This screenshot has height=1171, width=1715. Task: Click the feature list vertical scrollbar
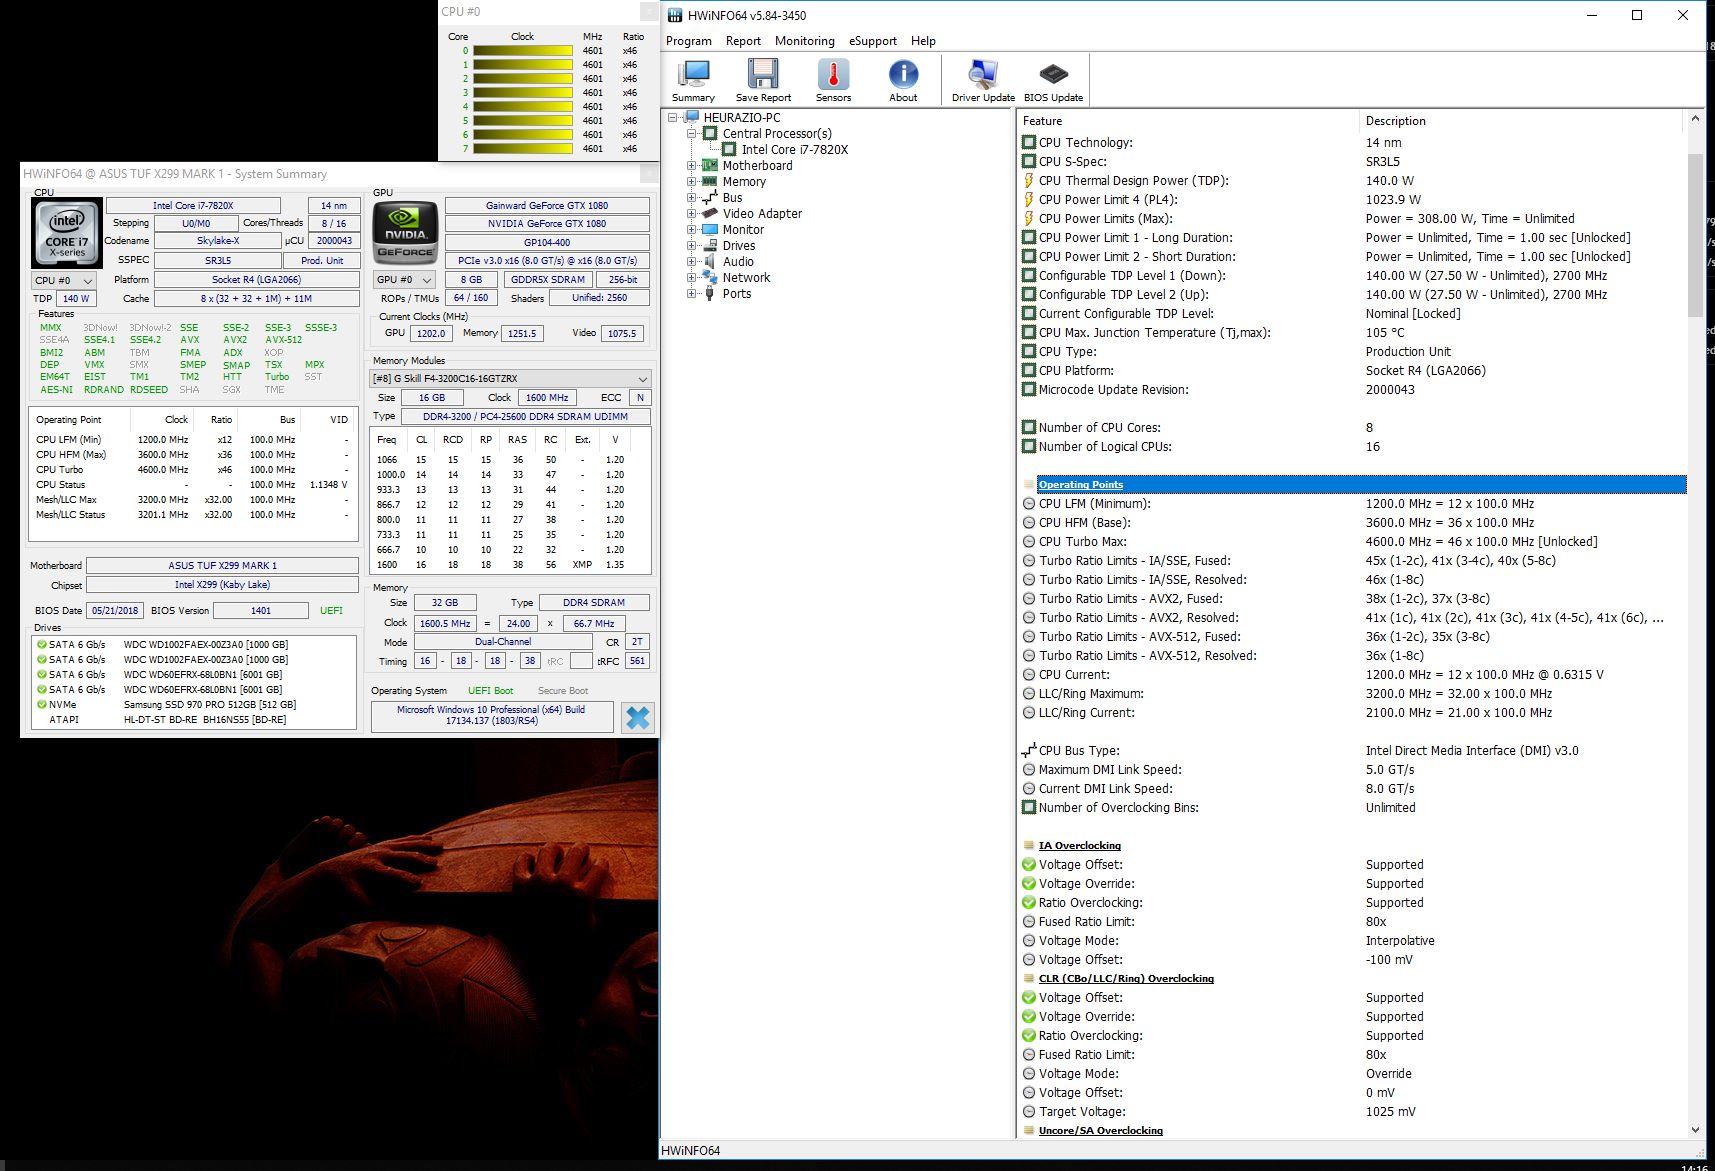pos(1694,236)
